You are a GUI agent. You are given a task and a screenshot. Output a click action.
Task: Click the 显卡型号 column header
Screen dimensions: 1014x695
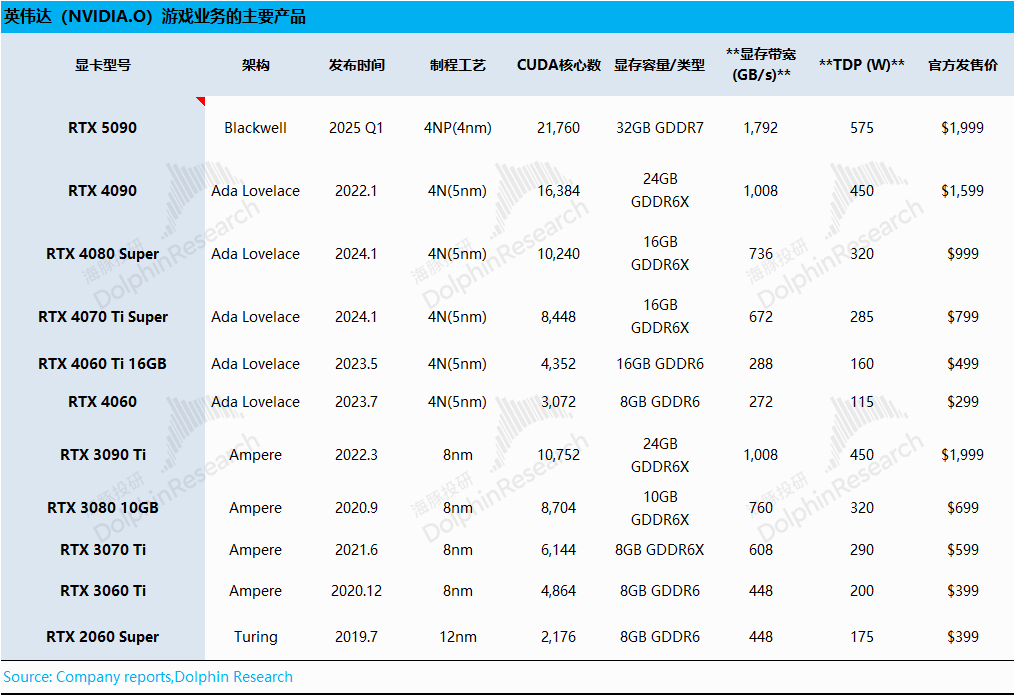pos(103,65)
